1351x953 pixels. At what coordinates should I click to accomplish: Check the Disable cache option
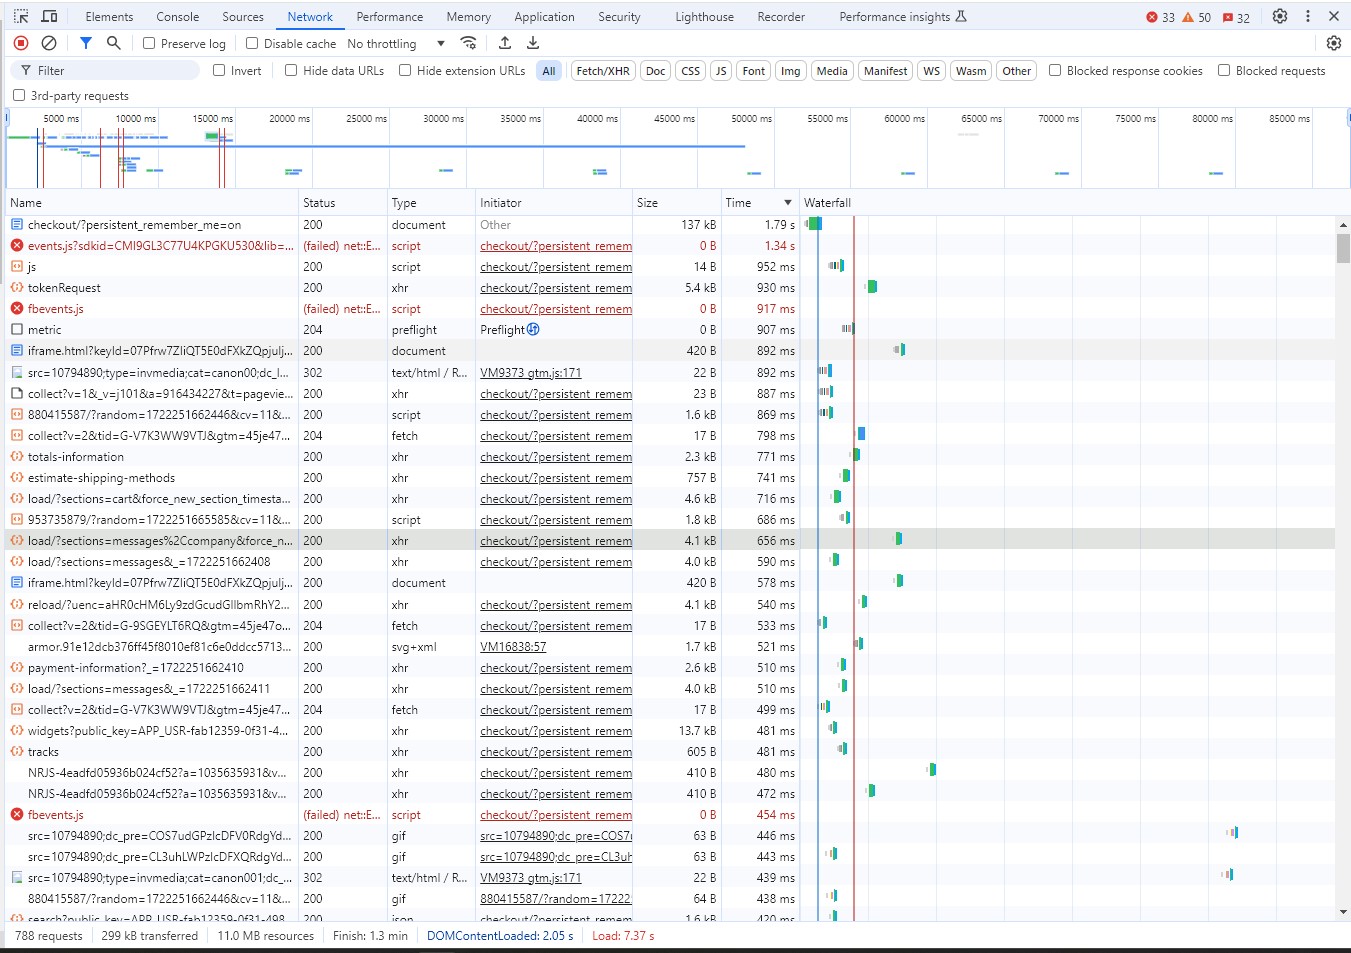coord(251,43)
